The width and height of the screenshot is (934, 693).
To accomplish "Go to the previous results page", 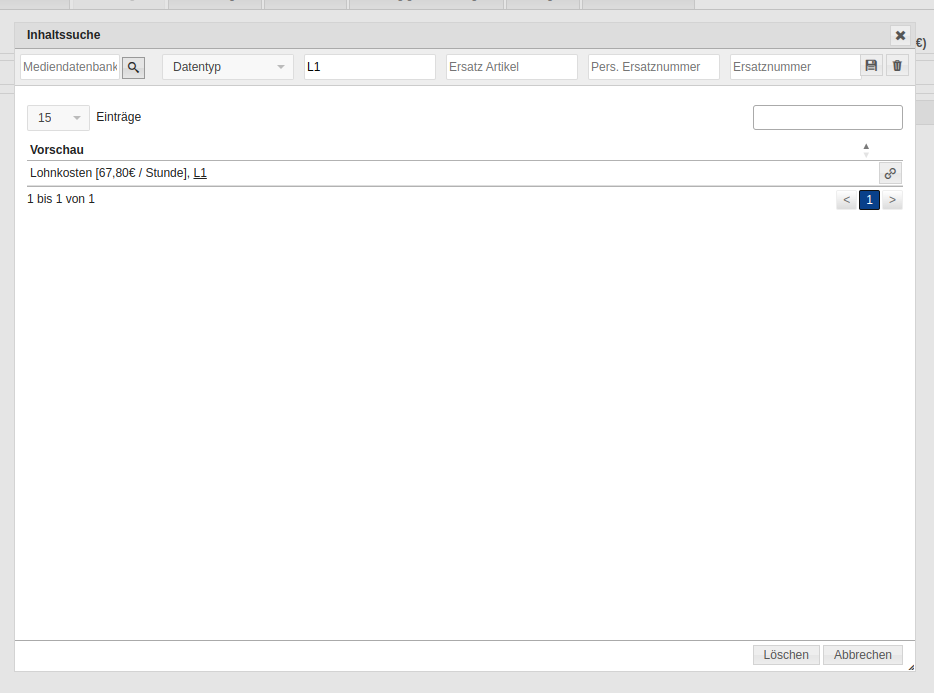I will coord(846,200).
